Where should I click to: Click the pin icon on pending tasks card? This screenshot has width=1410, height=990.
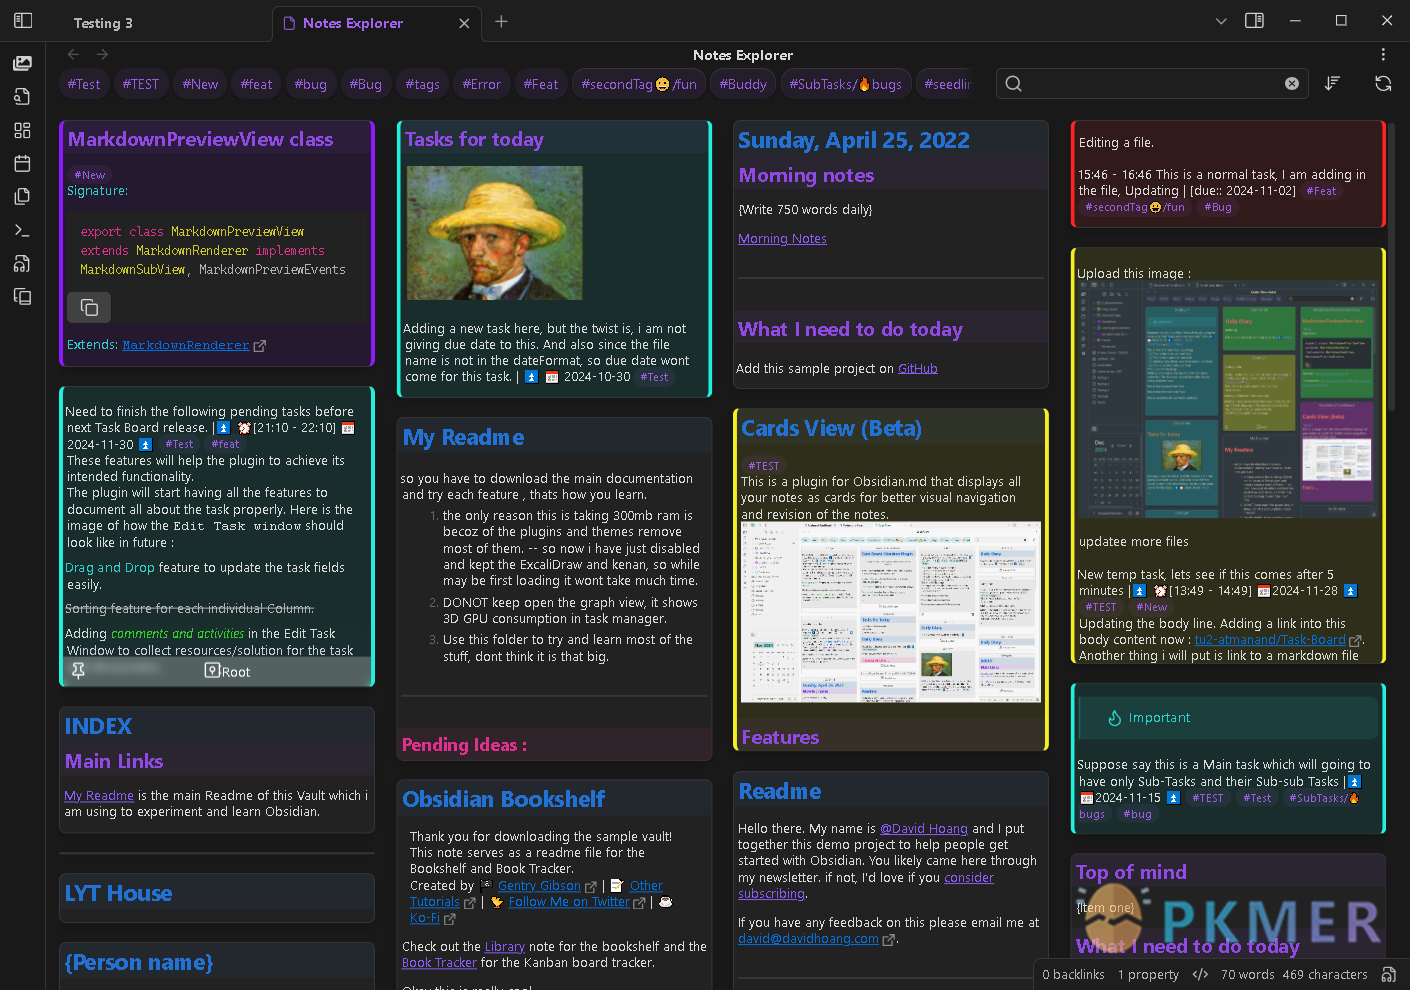pos(78,671)
